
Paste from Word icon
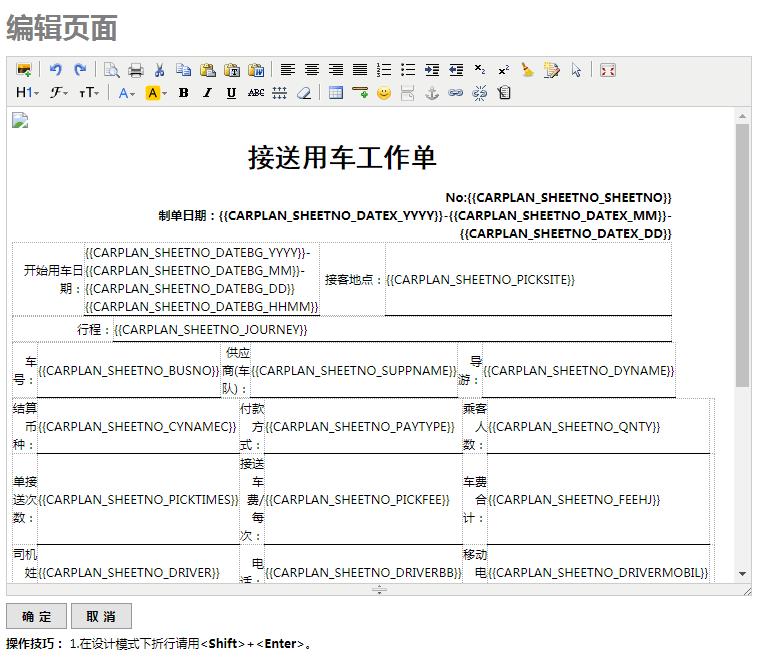256,70
